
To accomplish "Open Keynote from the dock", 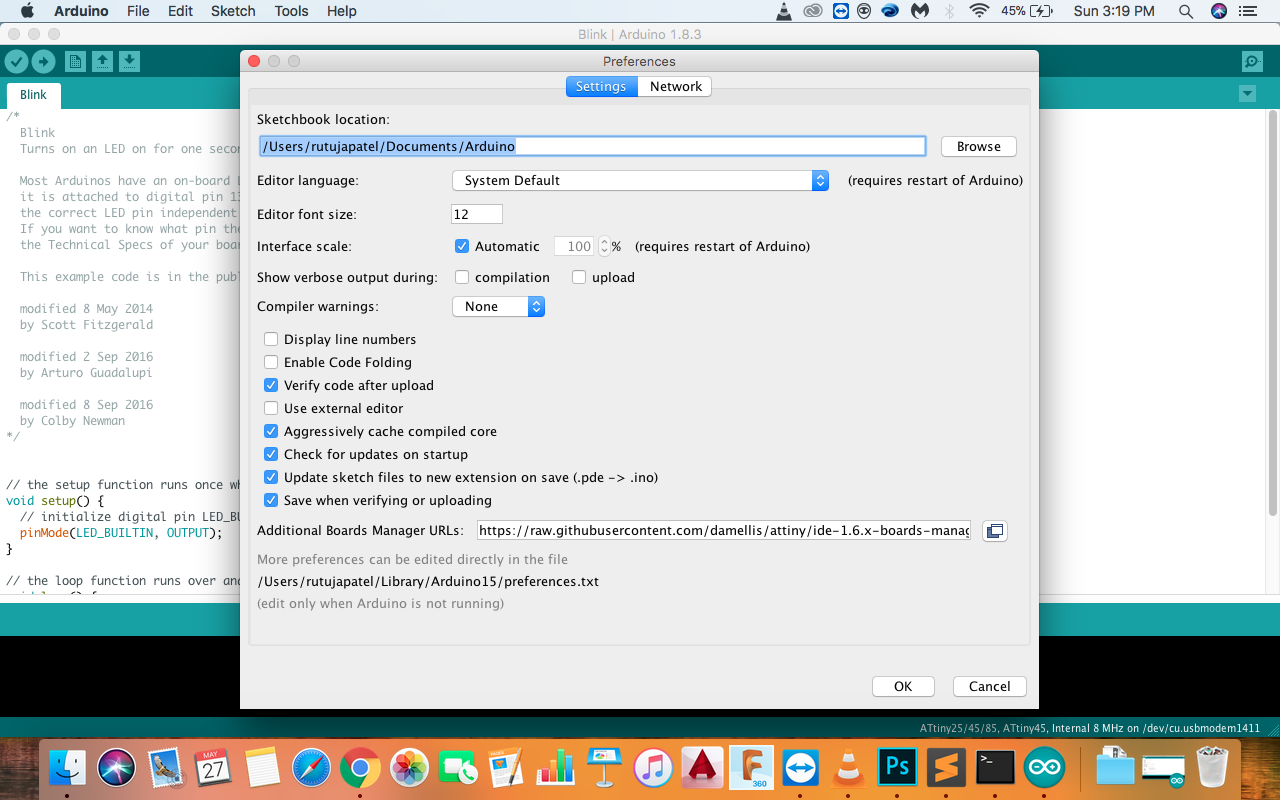I will (x=604, y=768).
